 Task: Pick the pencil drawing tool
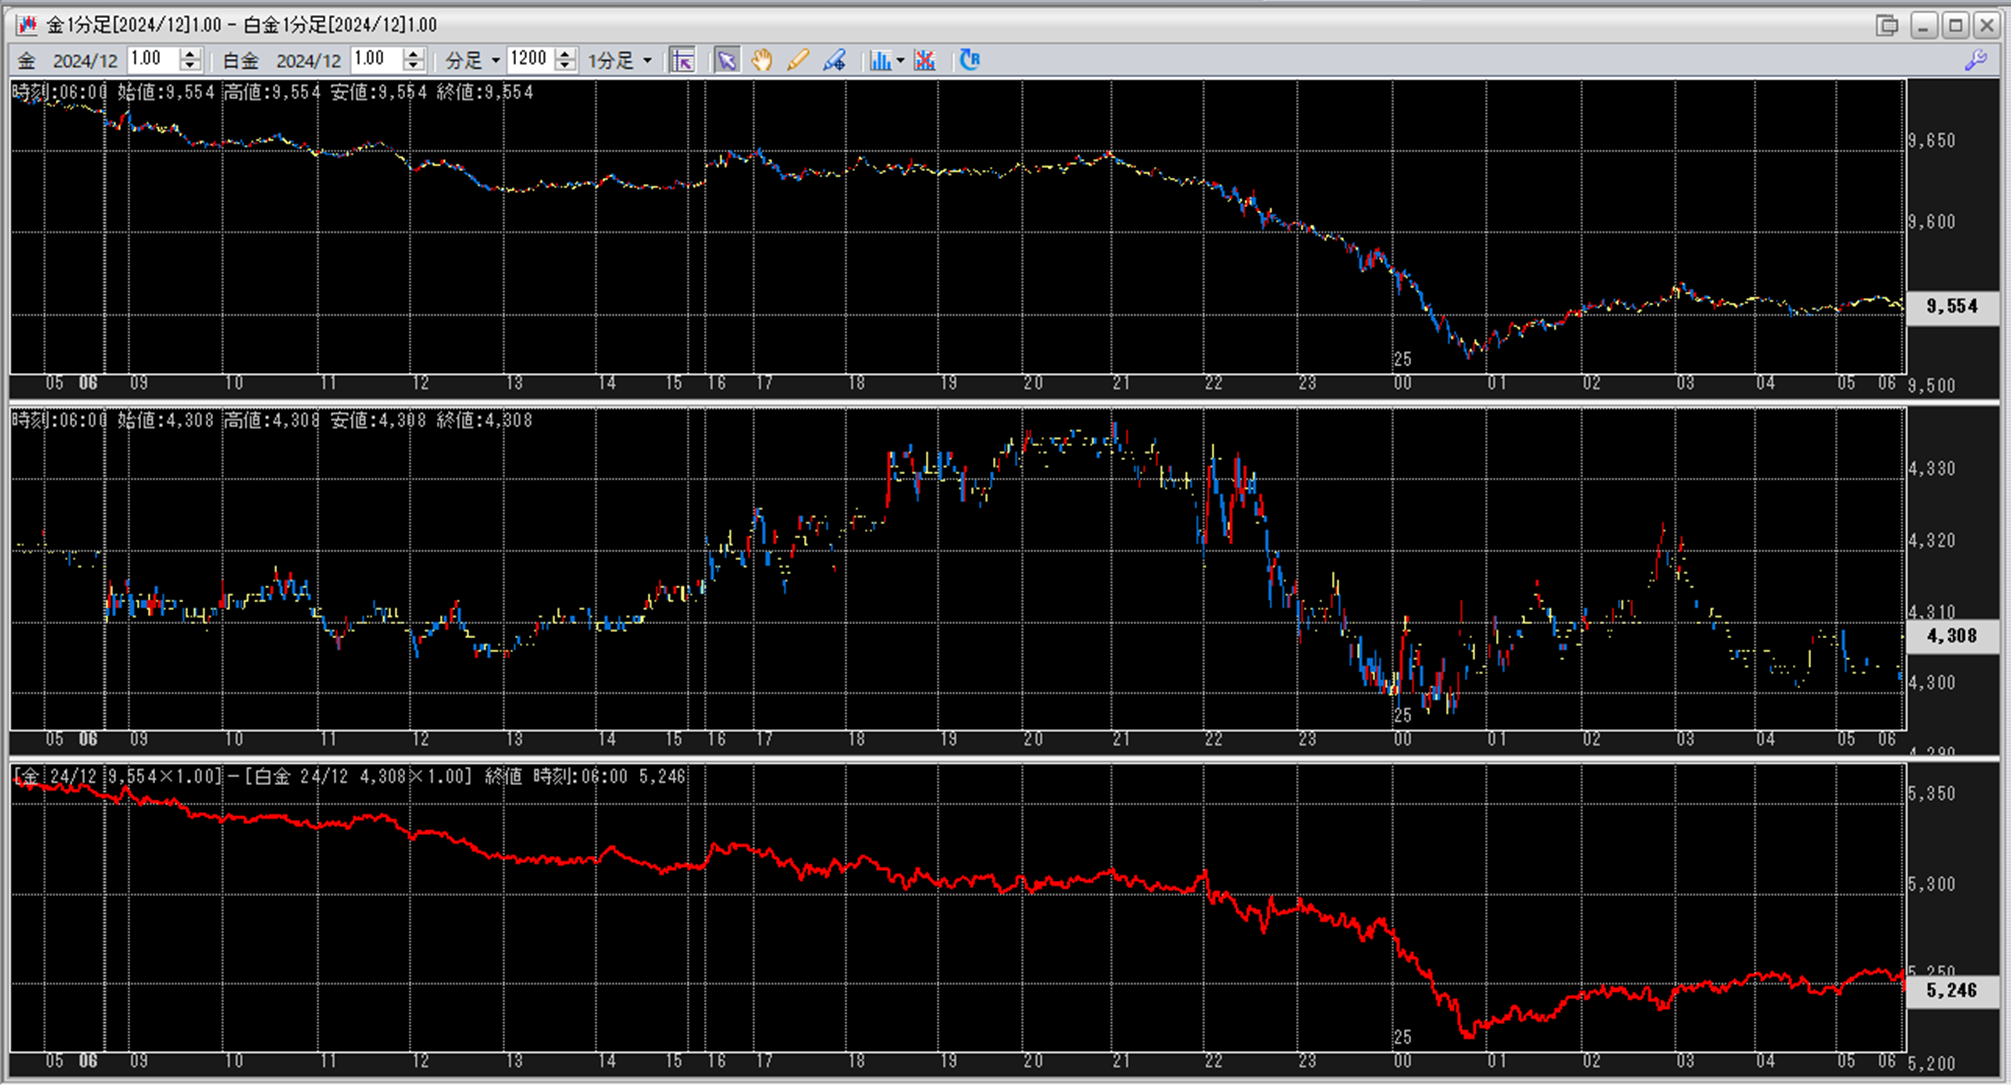coord(797,60)
